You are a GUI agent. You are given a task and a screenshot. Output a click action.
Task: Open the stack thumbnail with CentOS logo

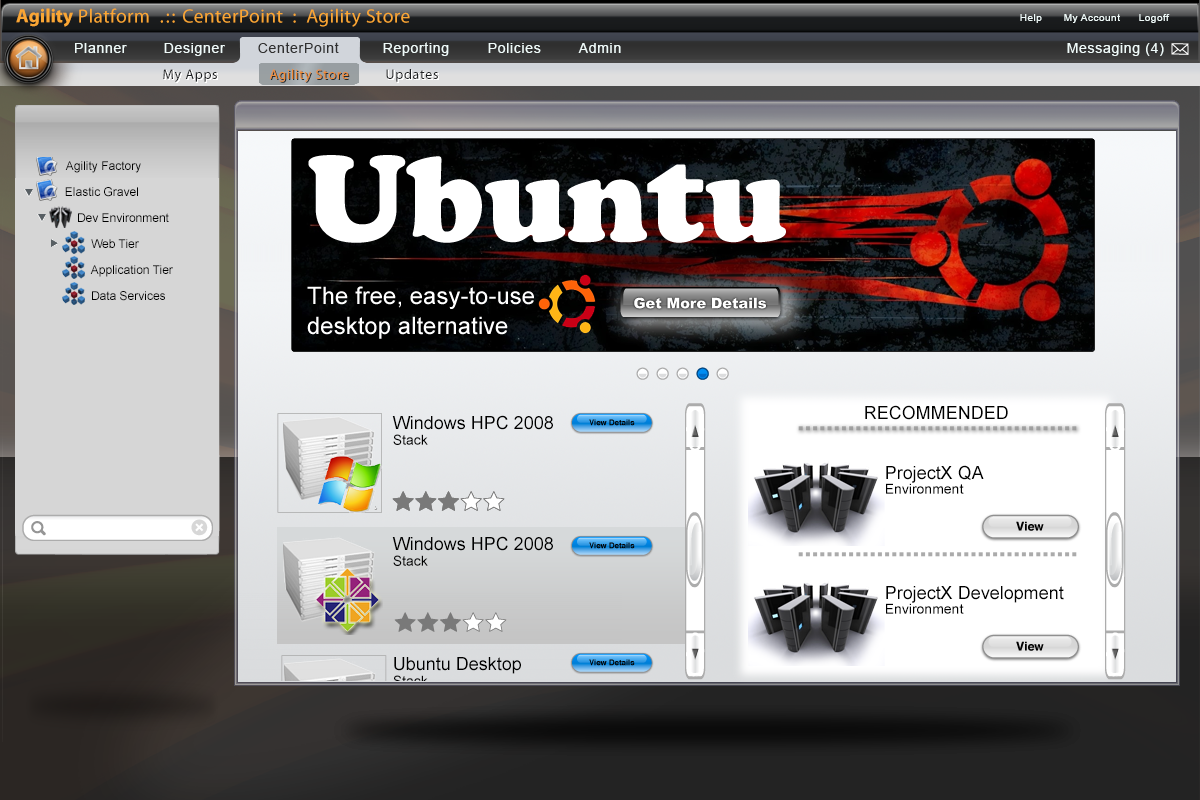pos(329,585)
